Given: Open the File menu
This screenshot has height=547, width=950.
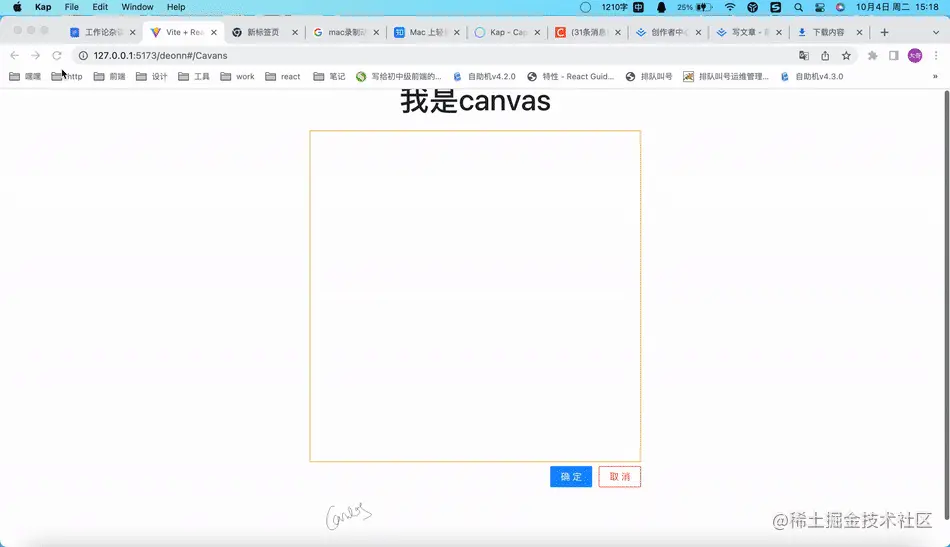Looking at the screenshot, I should tap(71, 7).
